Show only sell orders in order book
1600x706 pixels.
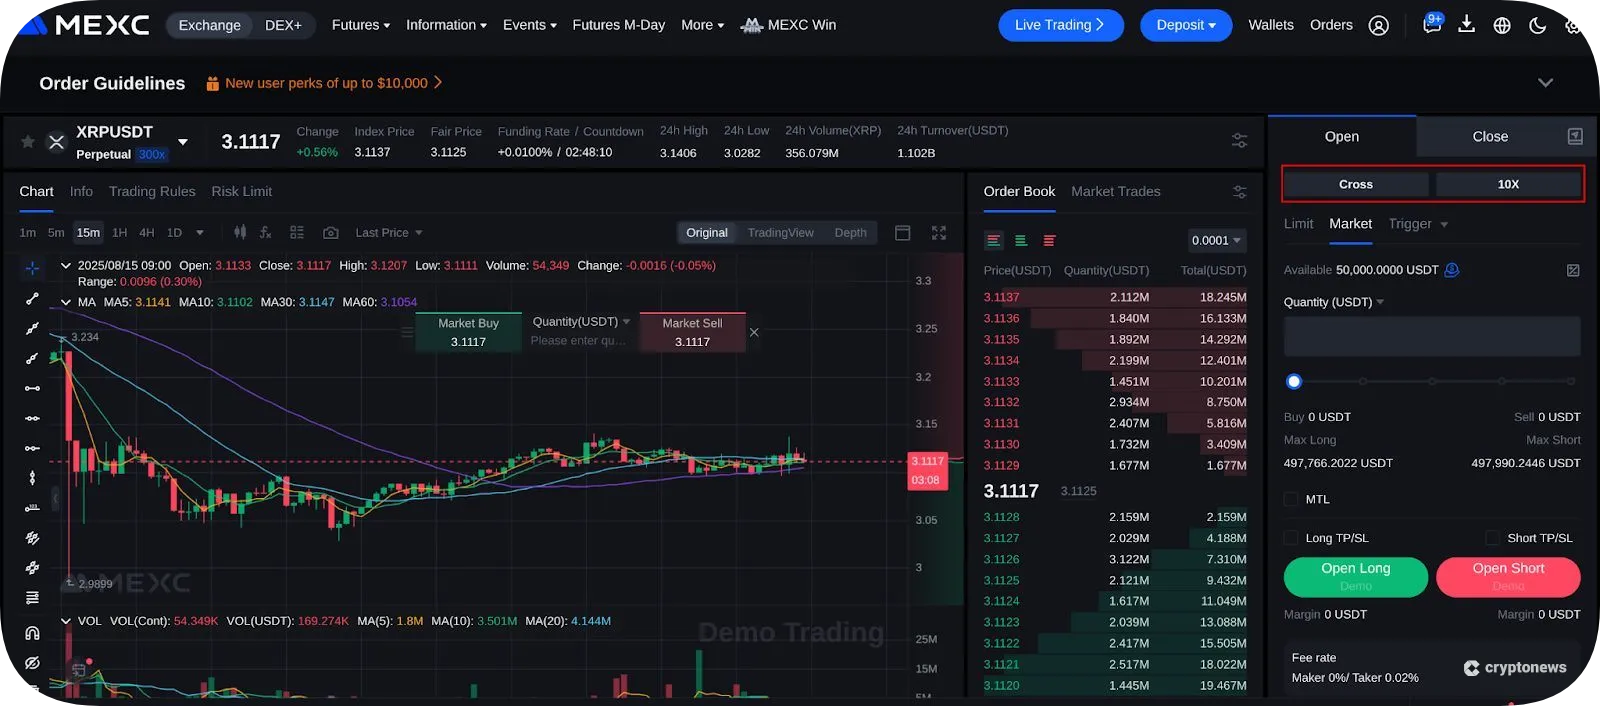tap(1049, 241)
